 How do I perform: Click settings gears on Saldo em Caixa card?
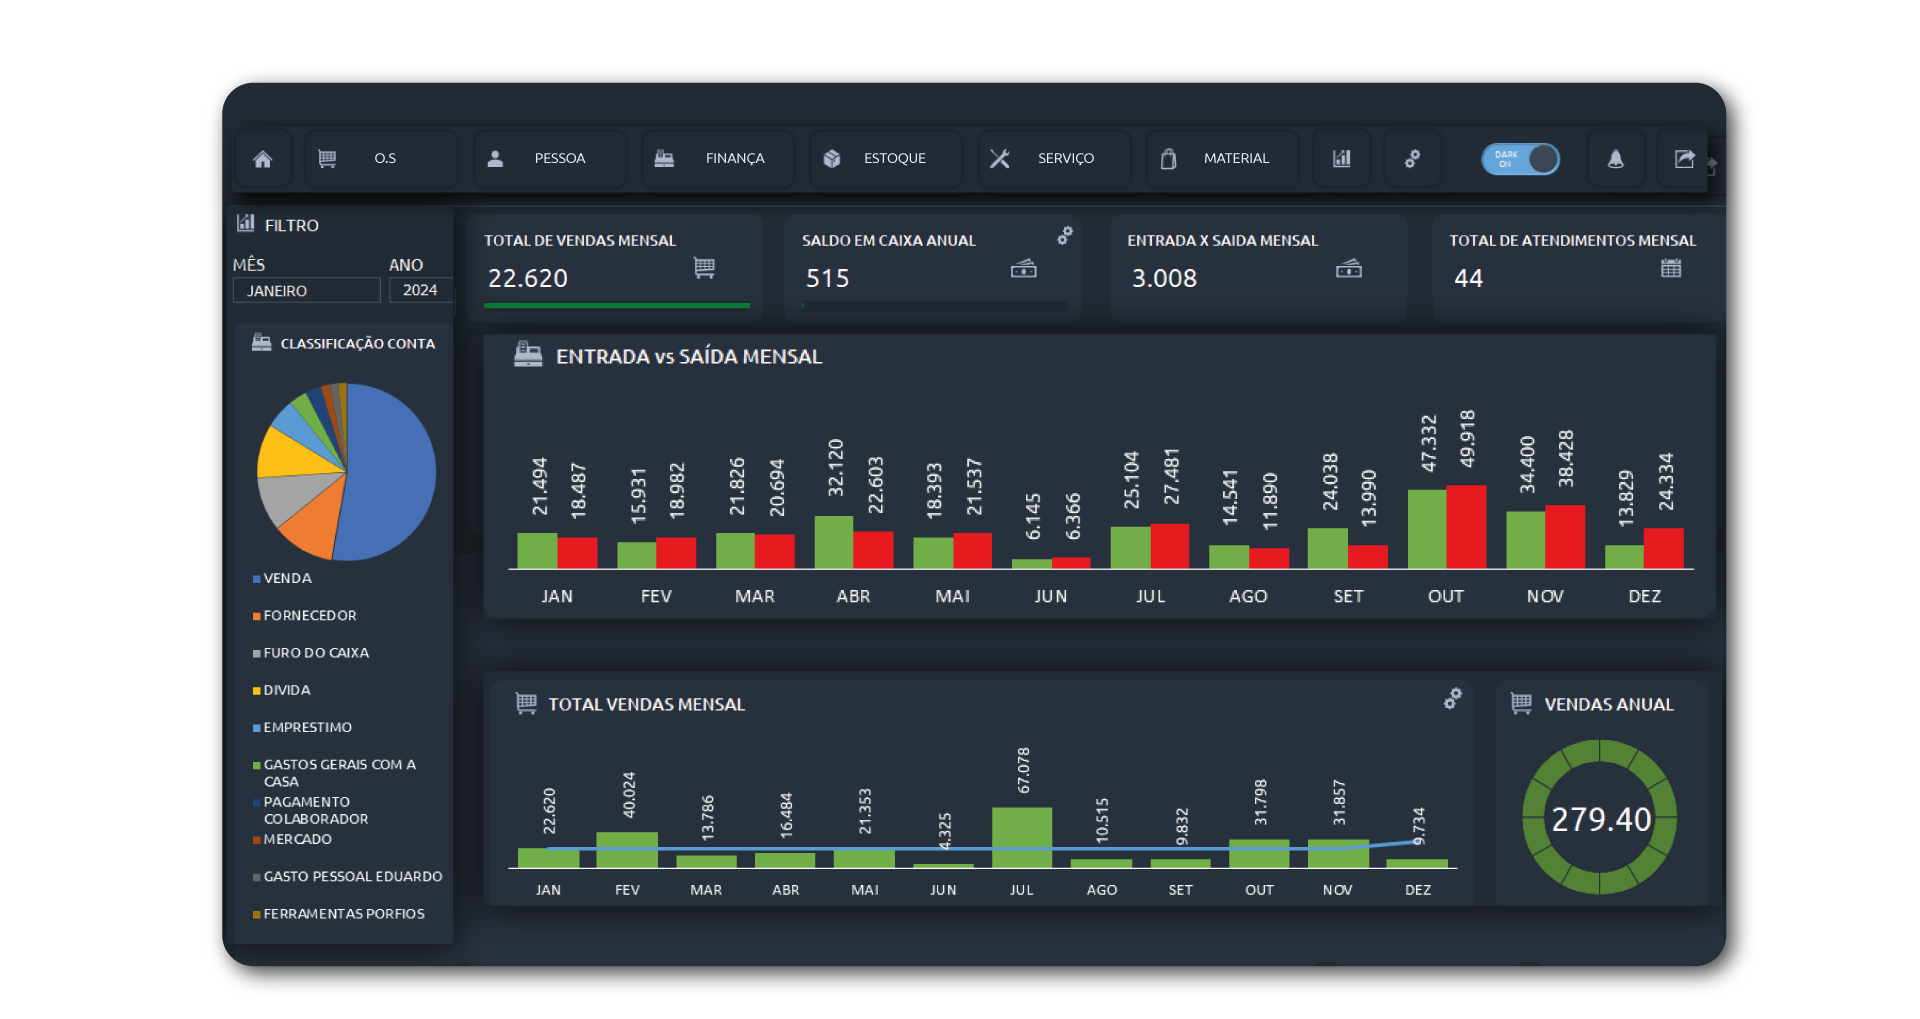tap(1065, 235)
